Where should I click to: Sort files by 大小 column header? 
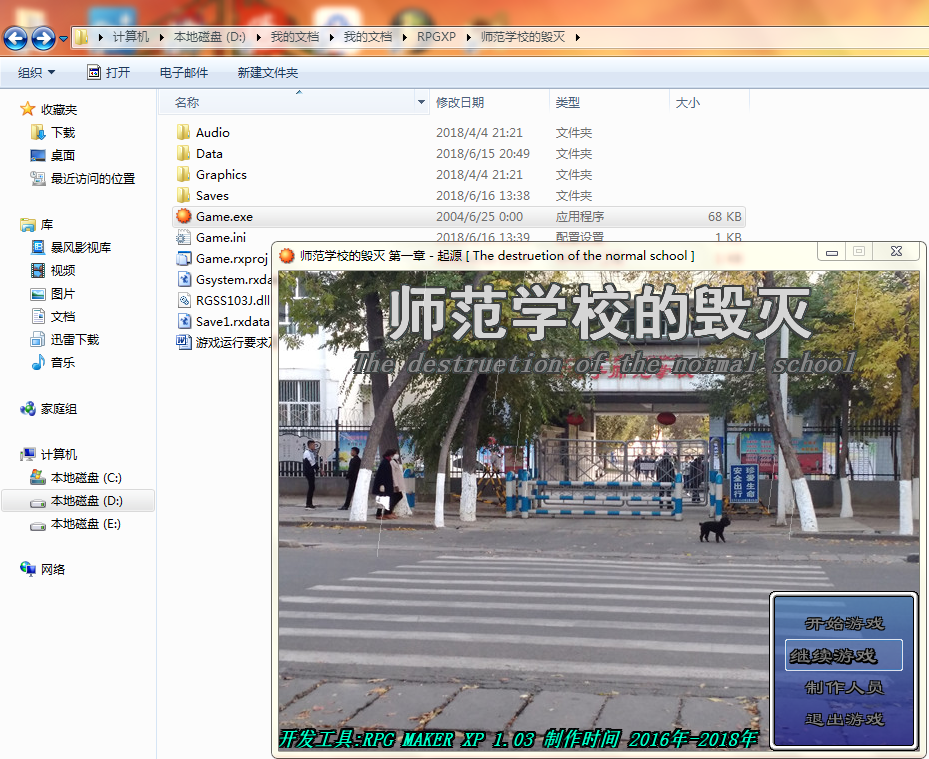point(709,103)
